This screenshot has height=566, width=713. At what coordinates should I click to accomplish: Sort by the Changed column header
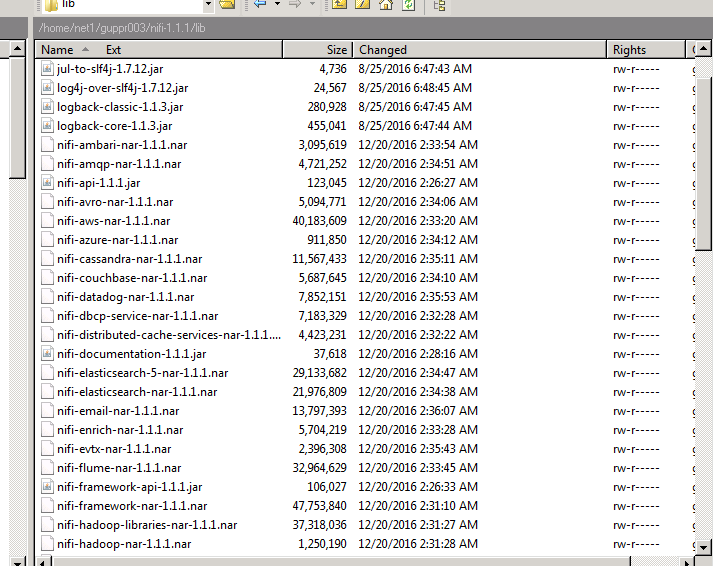[x=479, y=50]
